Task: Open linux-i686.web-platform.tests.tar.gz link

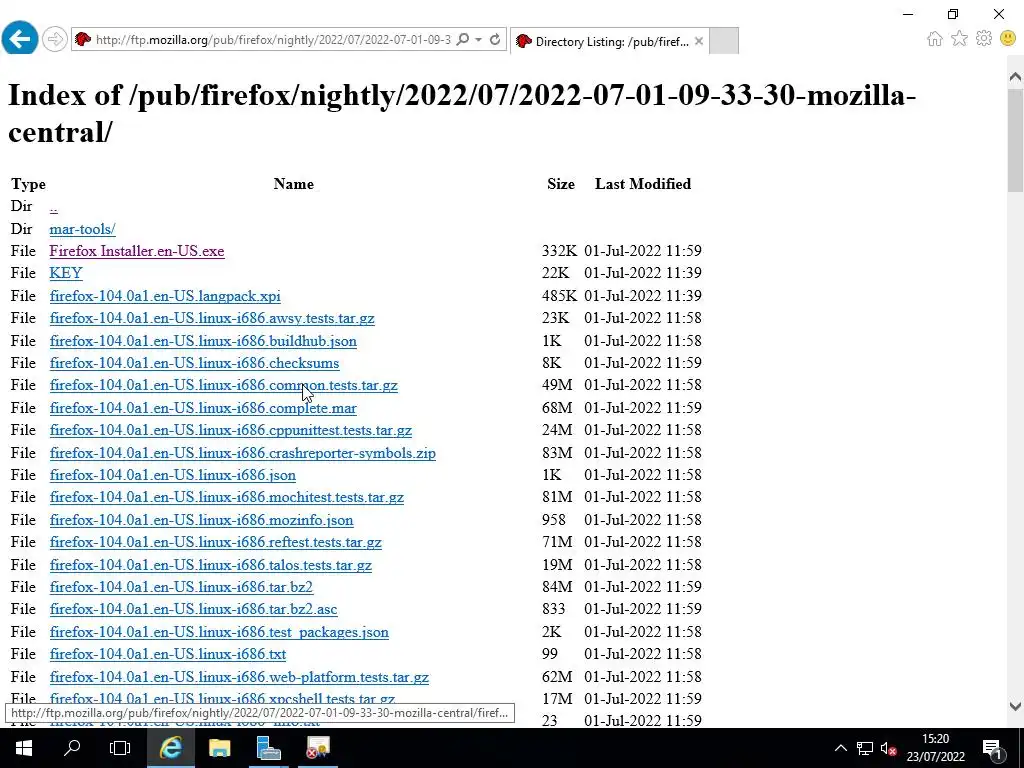Action: pyautogui.click(x=239, y=677)
